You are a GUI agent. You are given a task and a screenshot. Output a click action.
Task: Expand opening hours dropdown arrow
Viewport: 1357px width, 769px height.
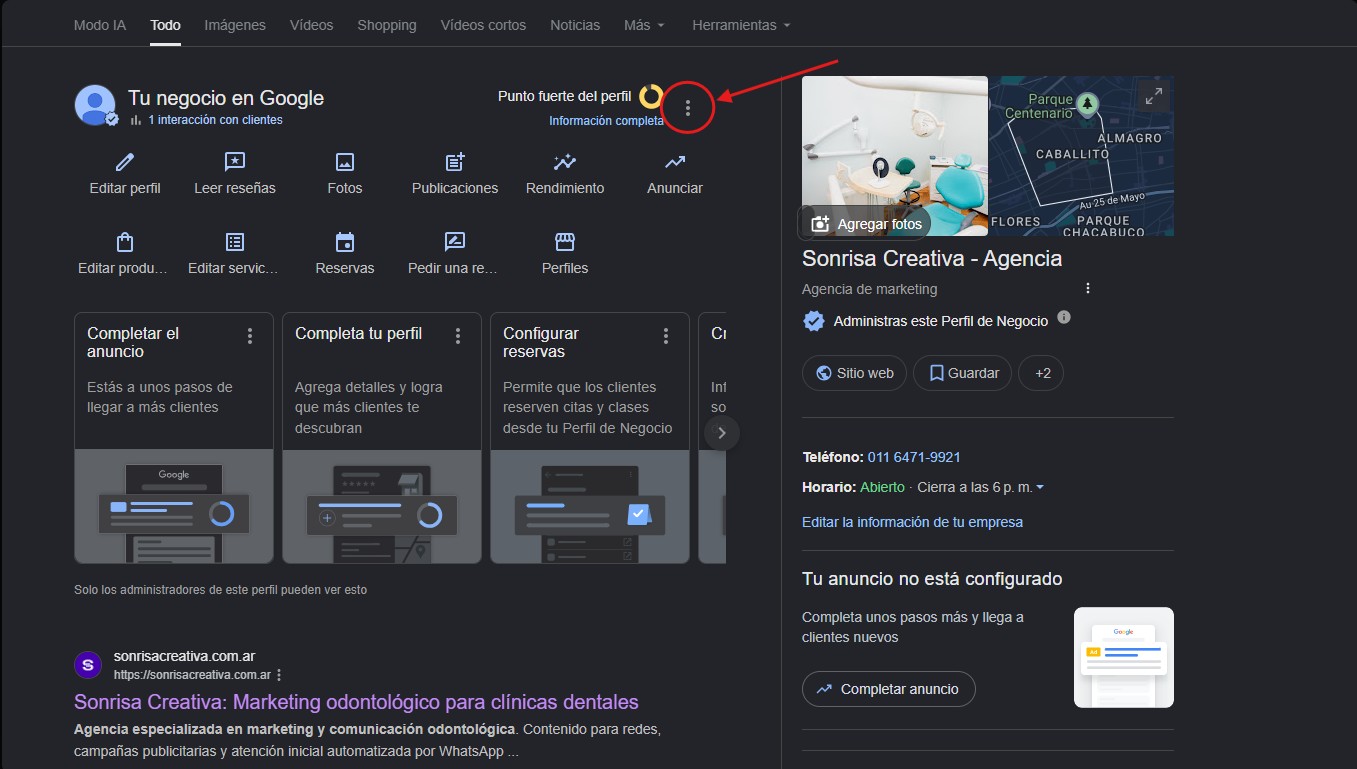[x=1040, y=488]
